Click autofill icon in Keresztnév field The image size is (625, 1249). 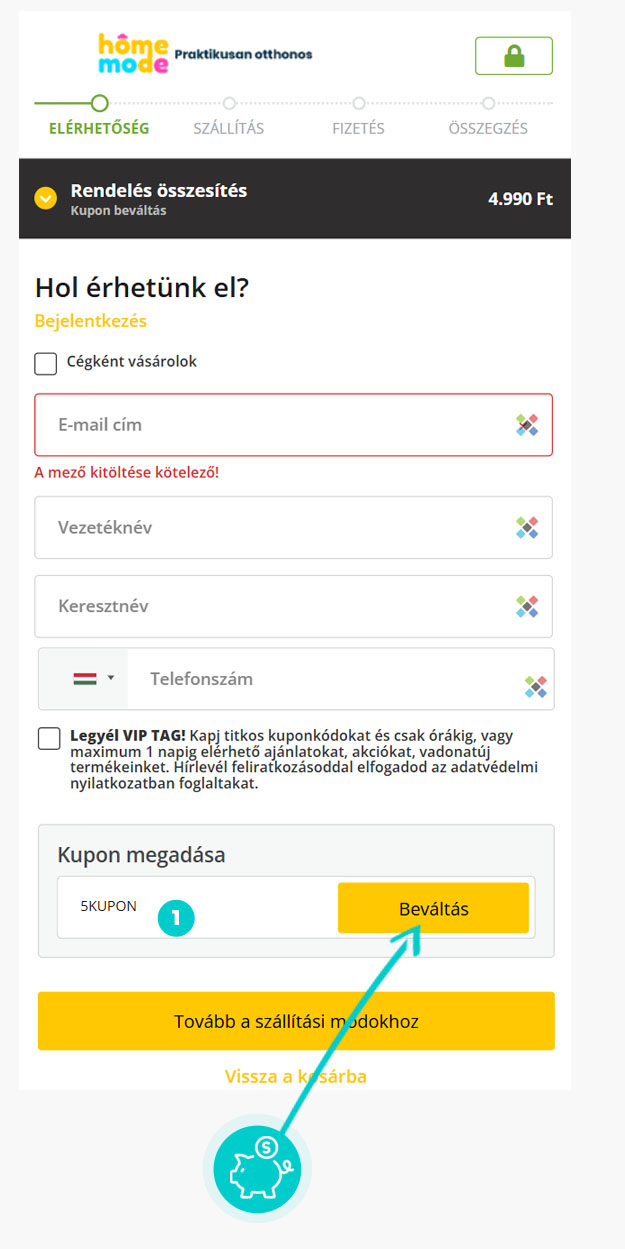[527, 606]
